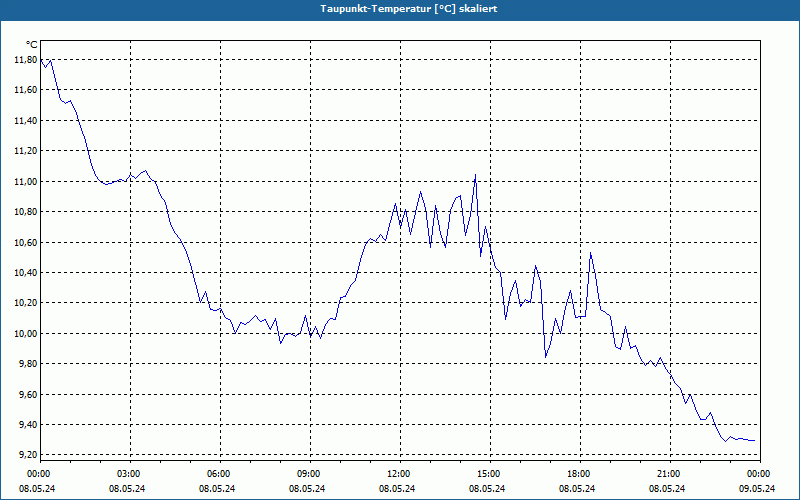Click the chart title Taupunkt-Temperatur [°C] skaliert

pos(409,9)
